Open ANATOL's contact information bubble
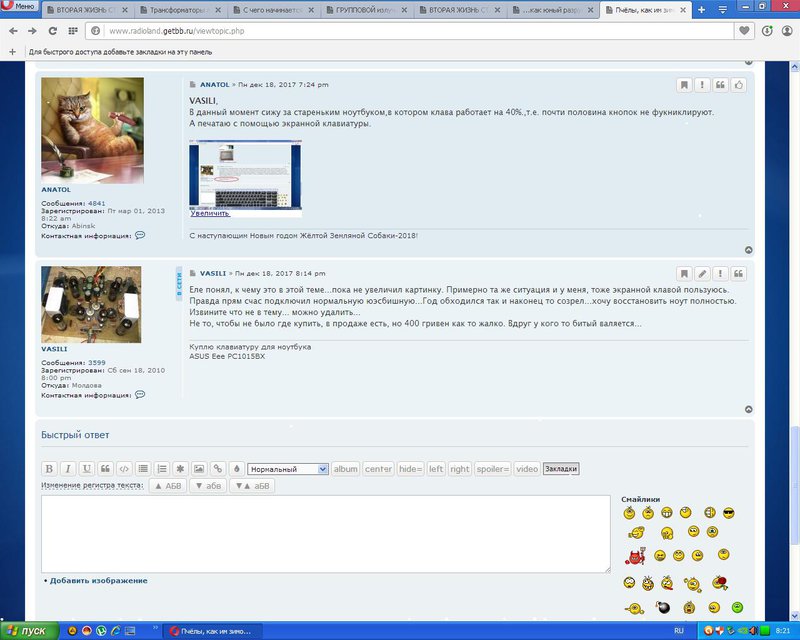 click(140, 235)
